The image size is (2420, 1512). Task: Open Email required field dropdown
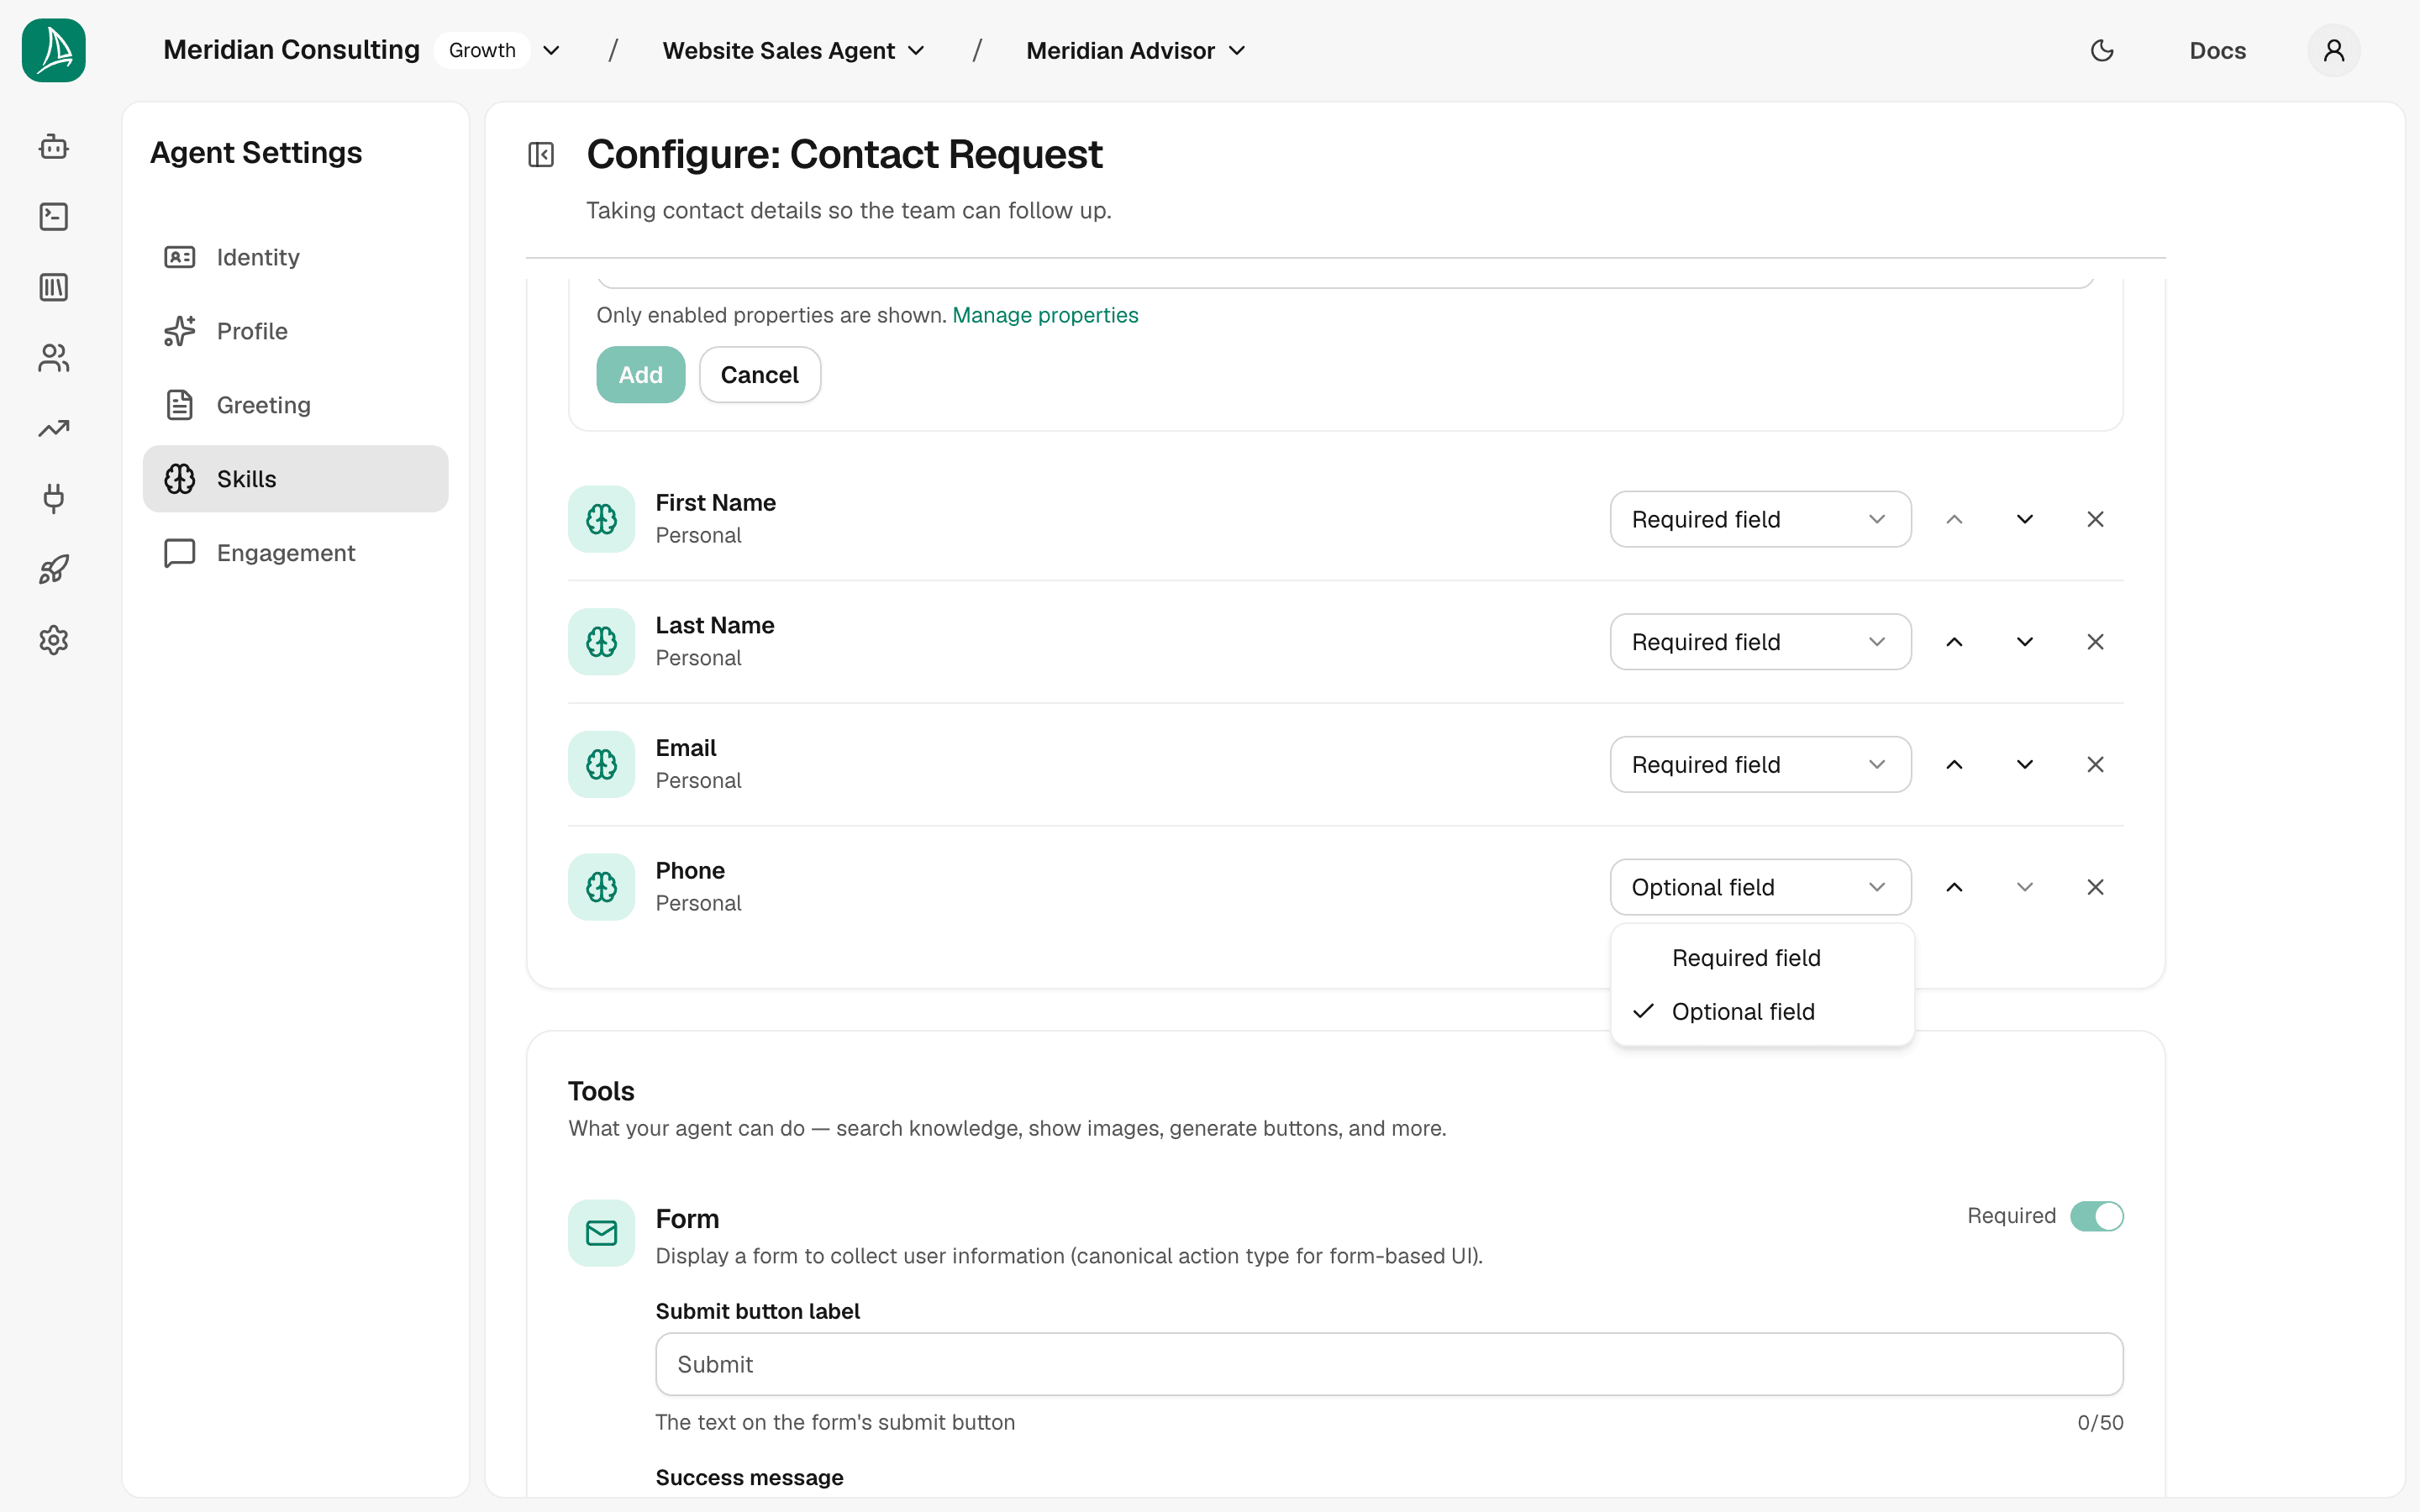coord(1760,765)
